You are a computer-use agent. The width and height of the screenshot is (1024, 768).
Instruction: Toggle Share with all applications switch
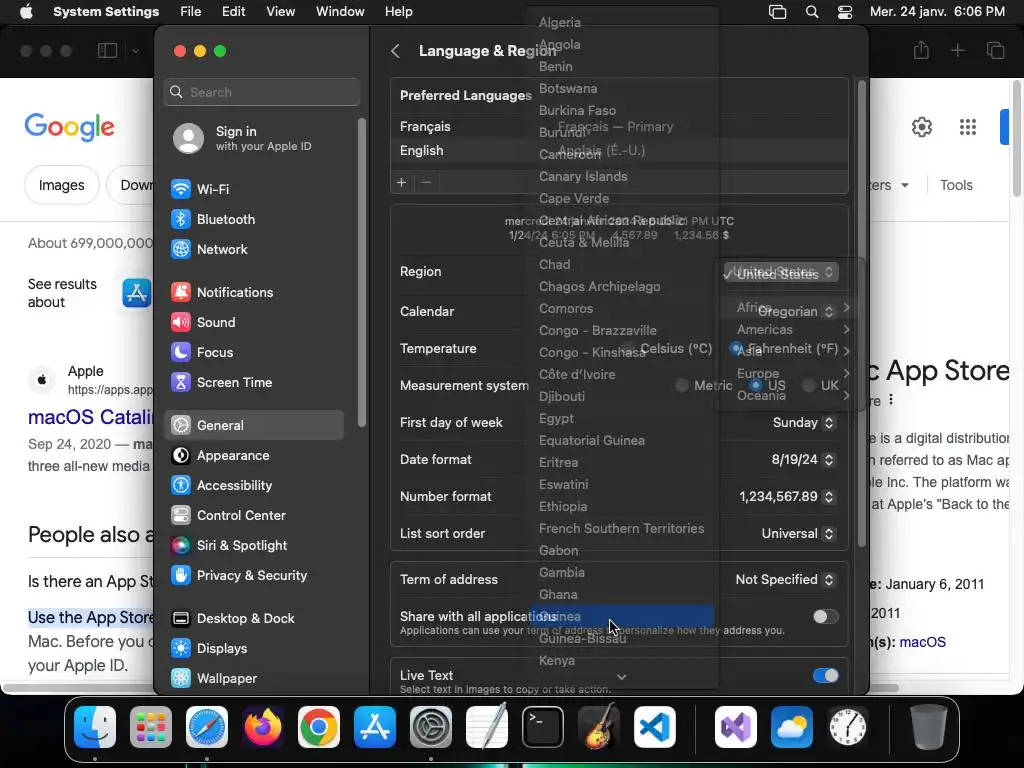[825, 616]
